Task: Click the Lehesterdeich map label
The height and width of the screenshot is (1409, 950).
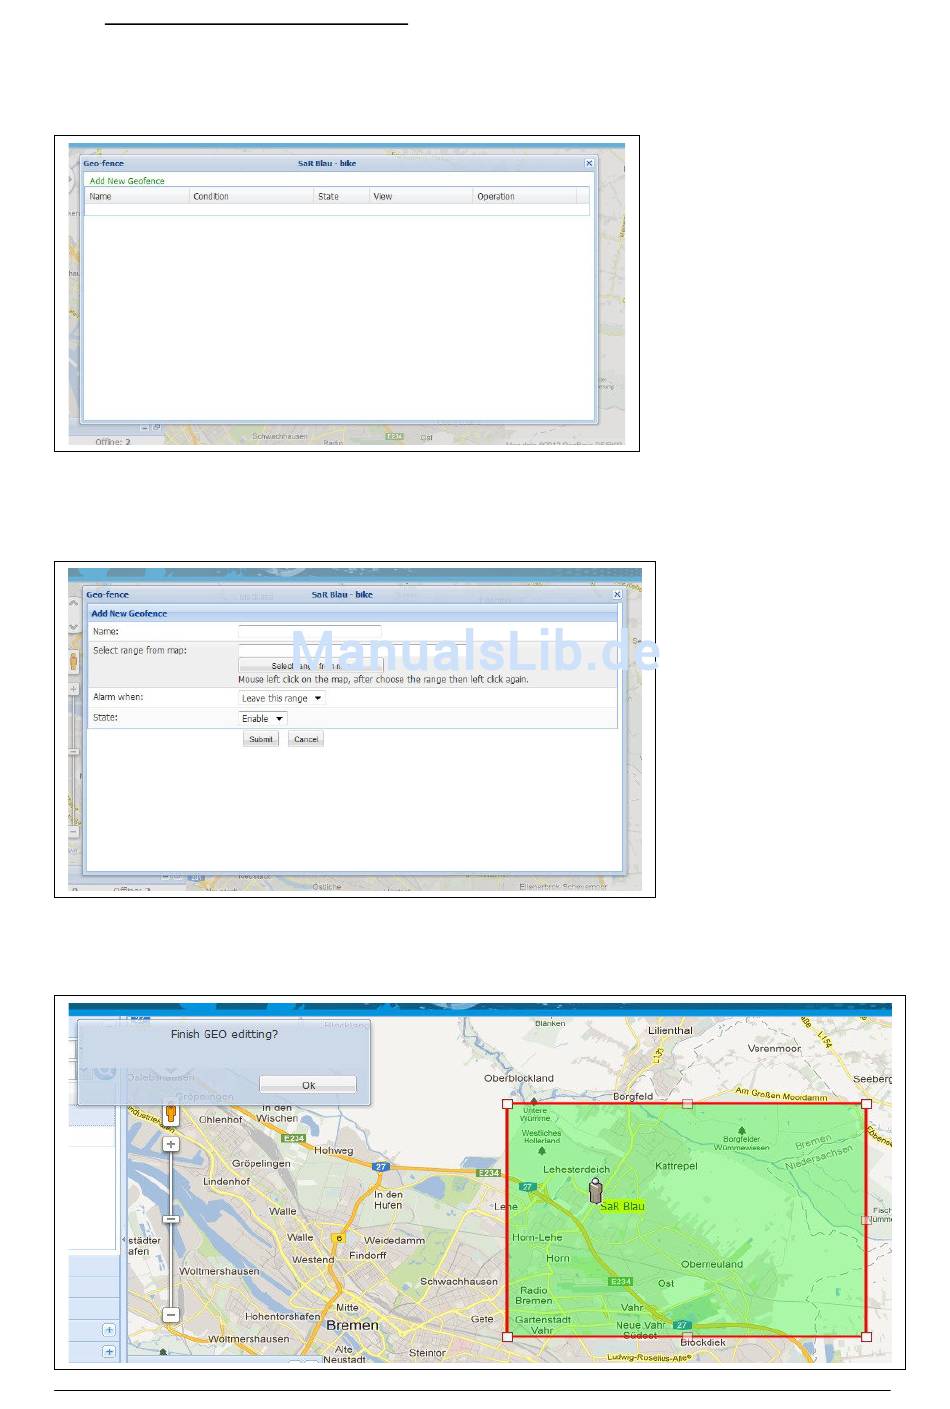Action: (576, 1169)
